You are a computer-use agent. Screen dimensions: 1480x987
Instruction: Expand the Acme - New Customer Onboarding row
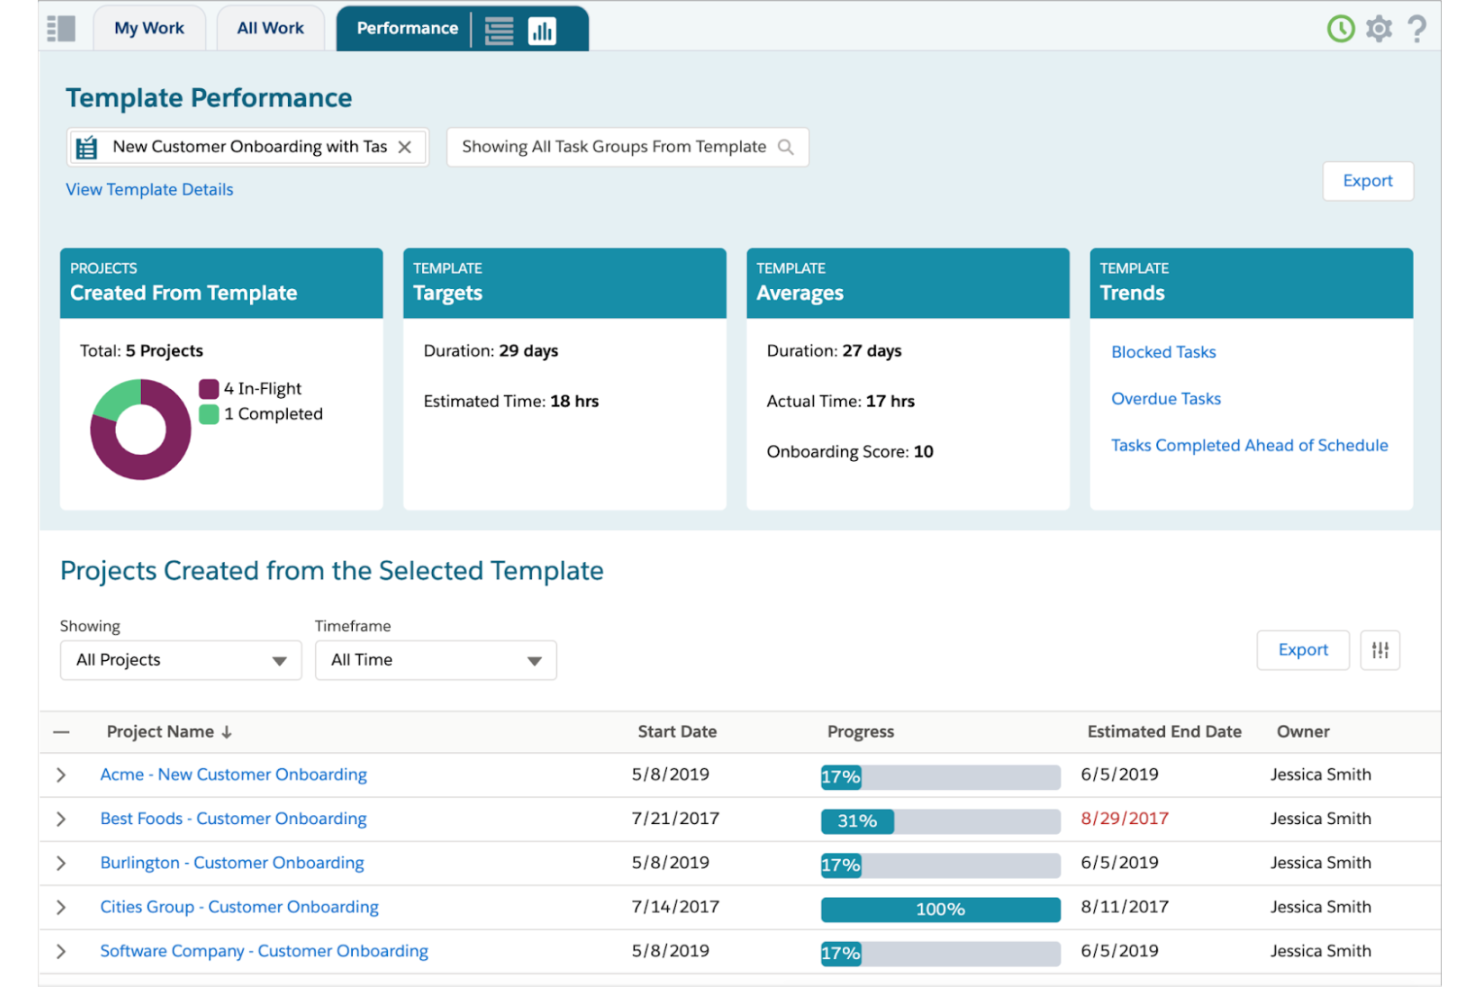pos(61,774)
